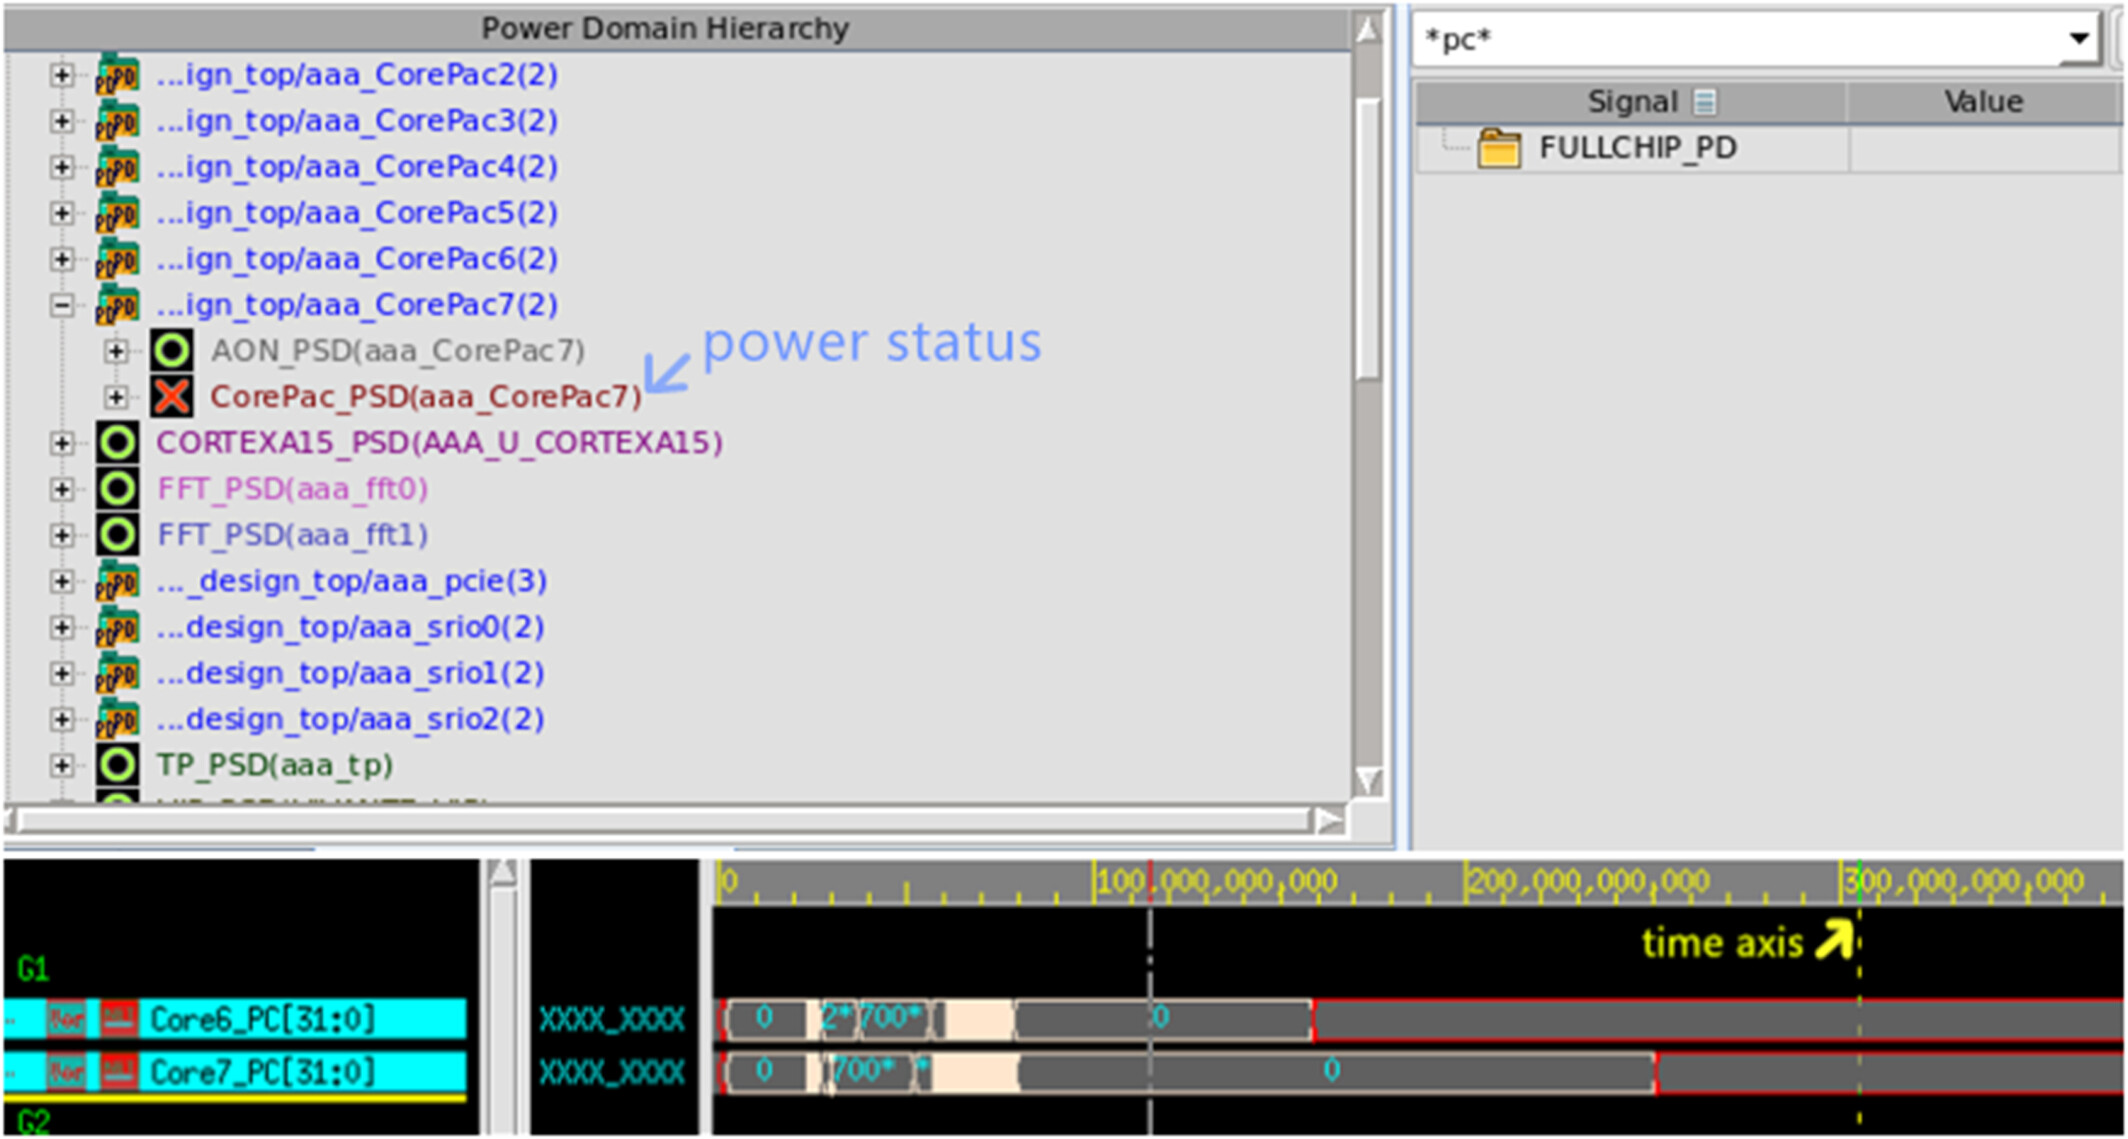Expand CorePac_PSD(aaa_CorePac7) node
2128x1139 pixels.
[116, 398]
